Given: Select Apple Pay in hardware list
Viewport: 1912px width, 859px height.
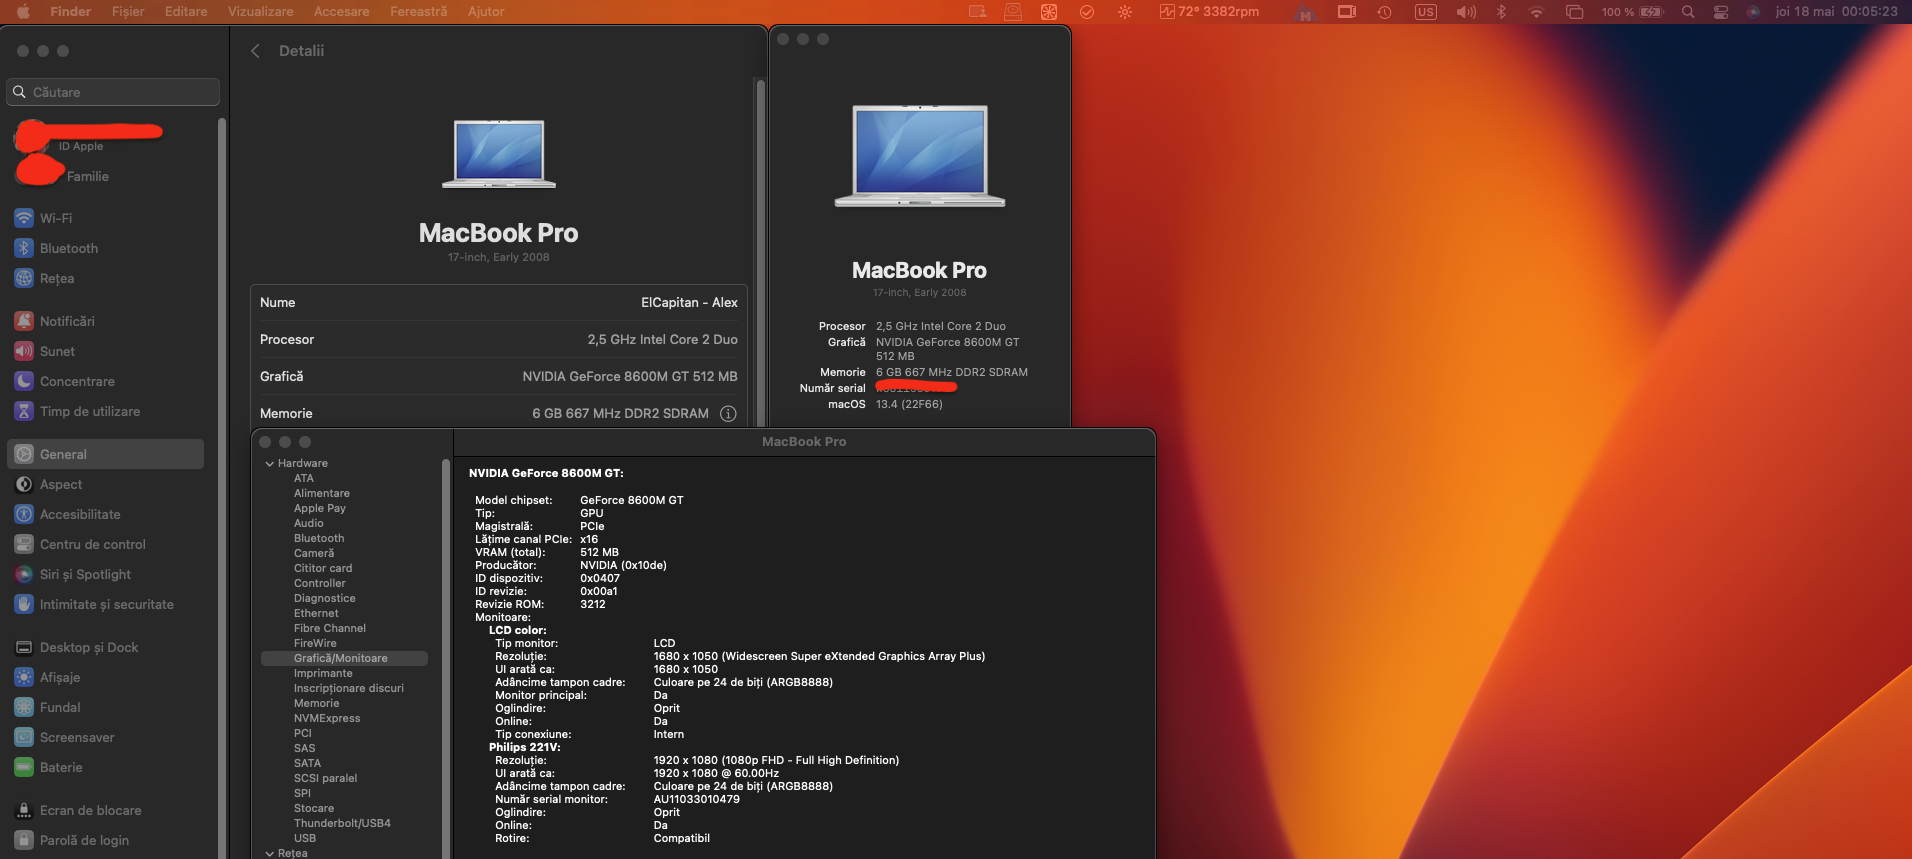Looking at the screenshot, I should pyautogui.click(x=320, y=508).
